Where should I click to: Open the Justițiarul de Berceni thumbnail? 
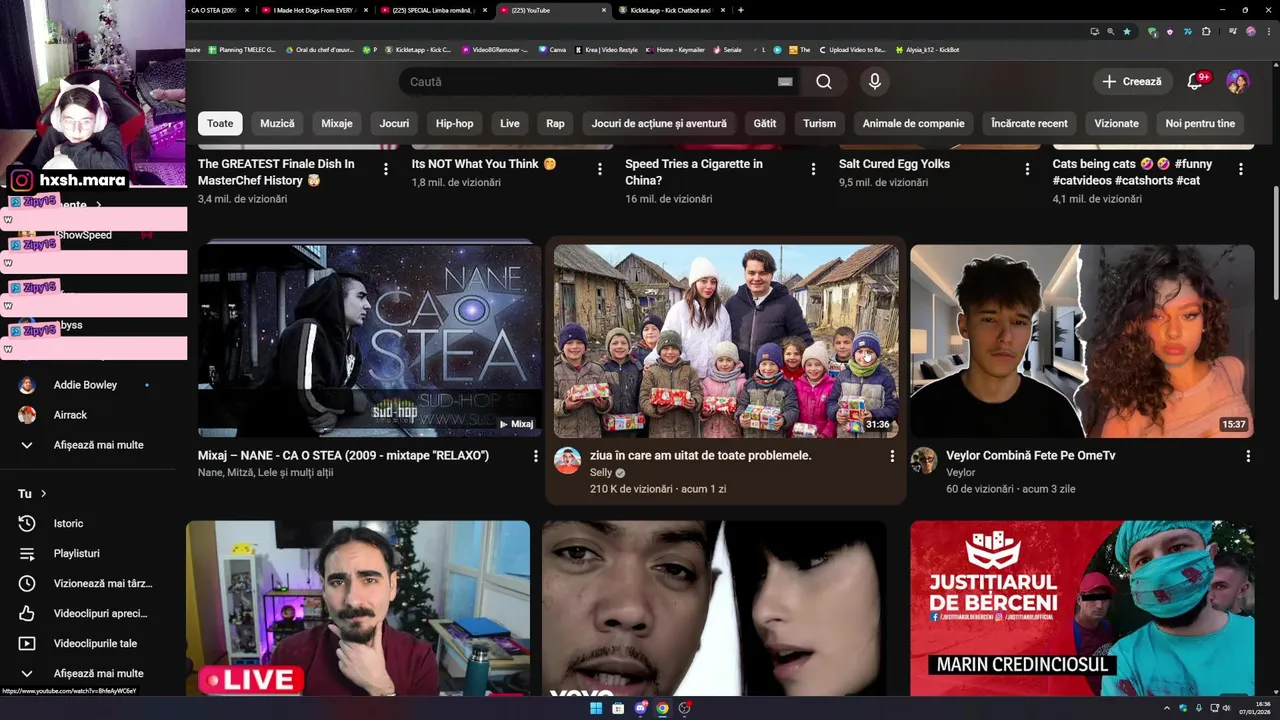(x=1082, y=608)
